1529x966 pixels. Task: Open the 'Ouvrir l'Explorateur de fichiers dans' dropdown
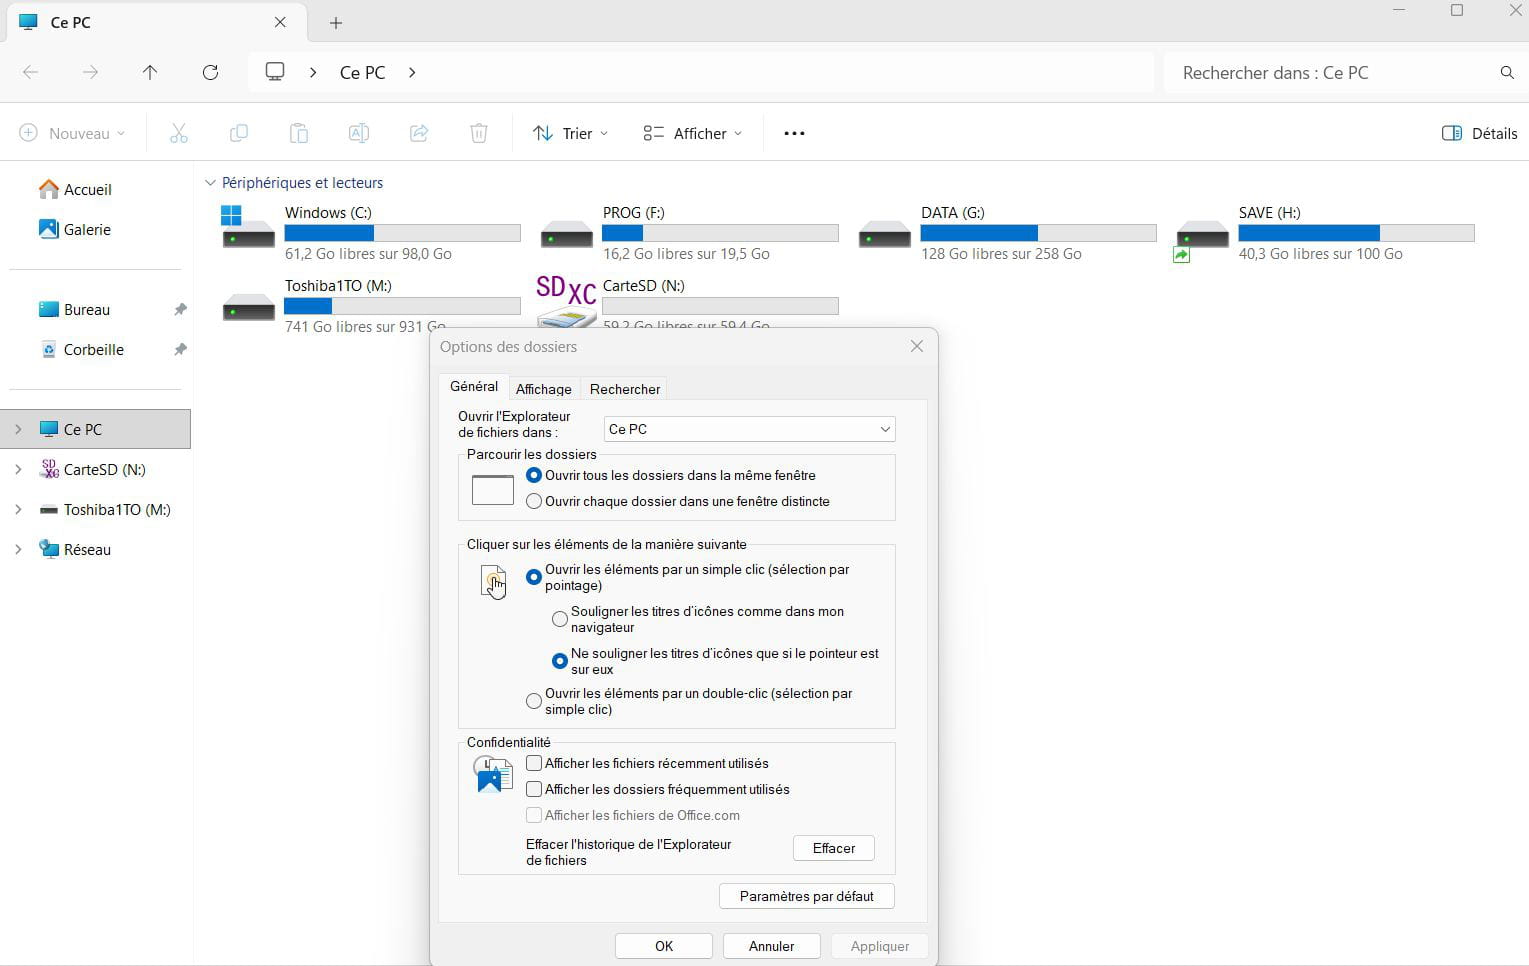[x=749, y=429]
